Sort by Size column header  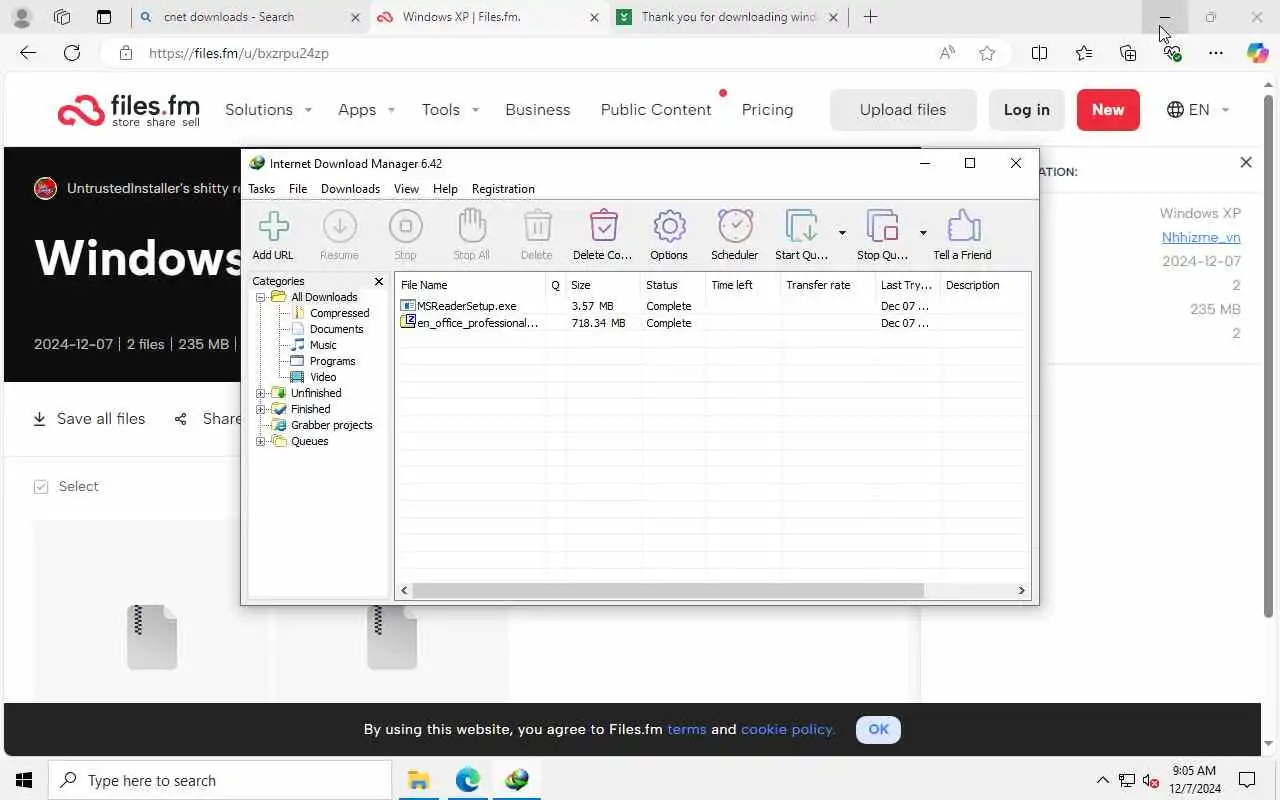pyautogui.click(x=602, y=285)
